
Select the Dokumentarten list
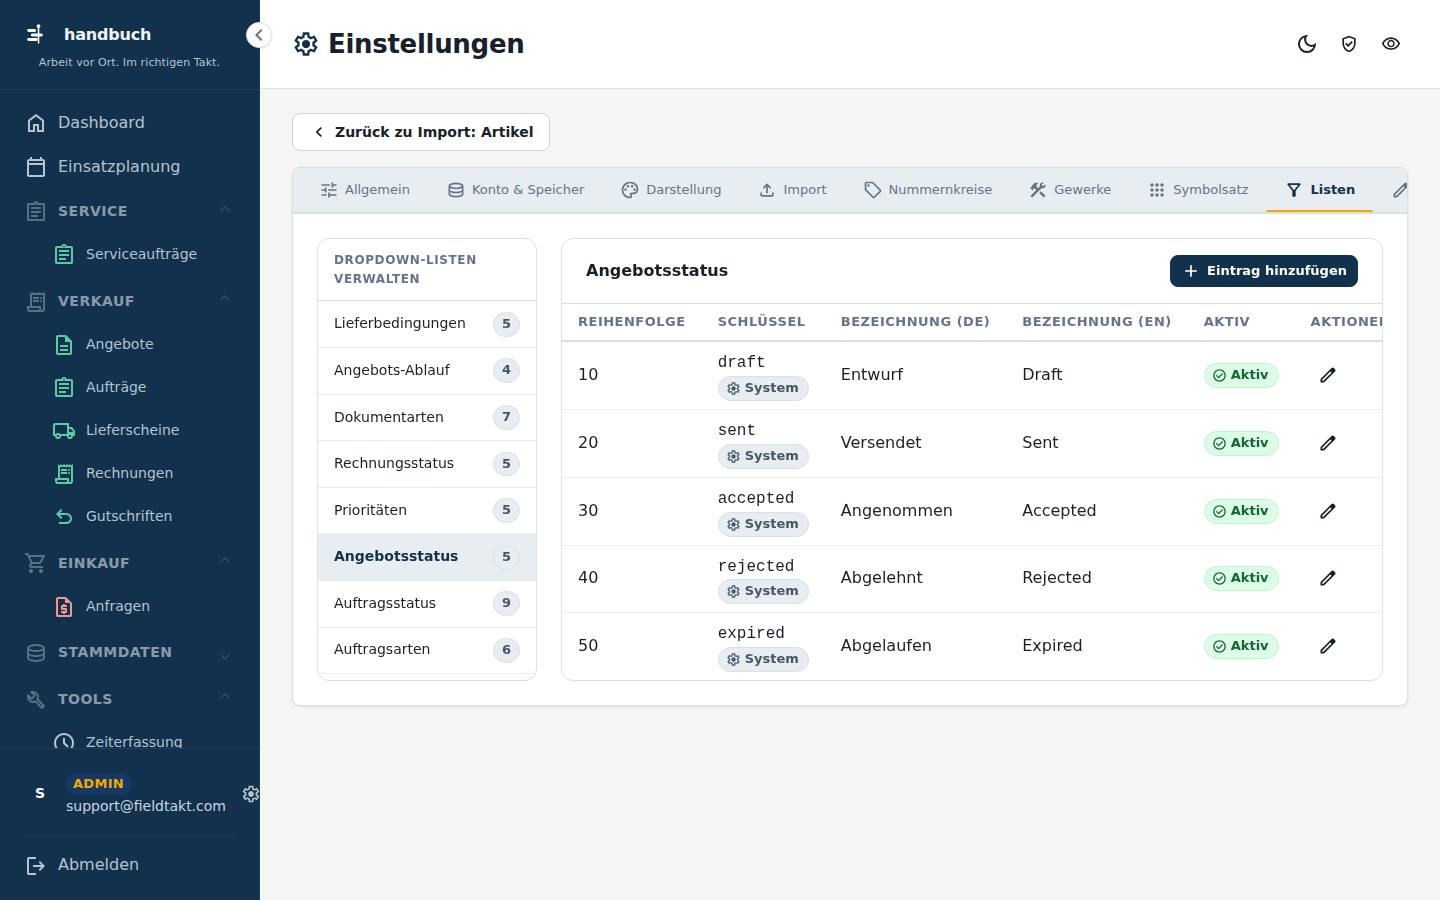tap(427, 417)
